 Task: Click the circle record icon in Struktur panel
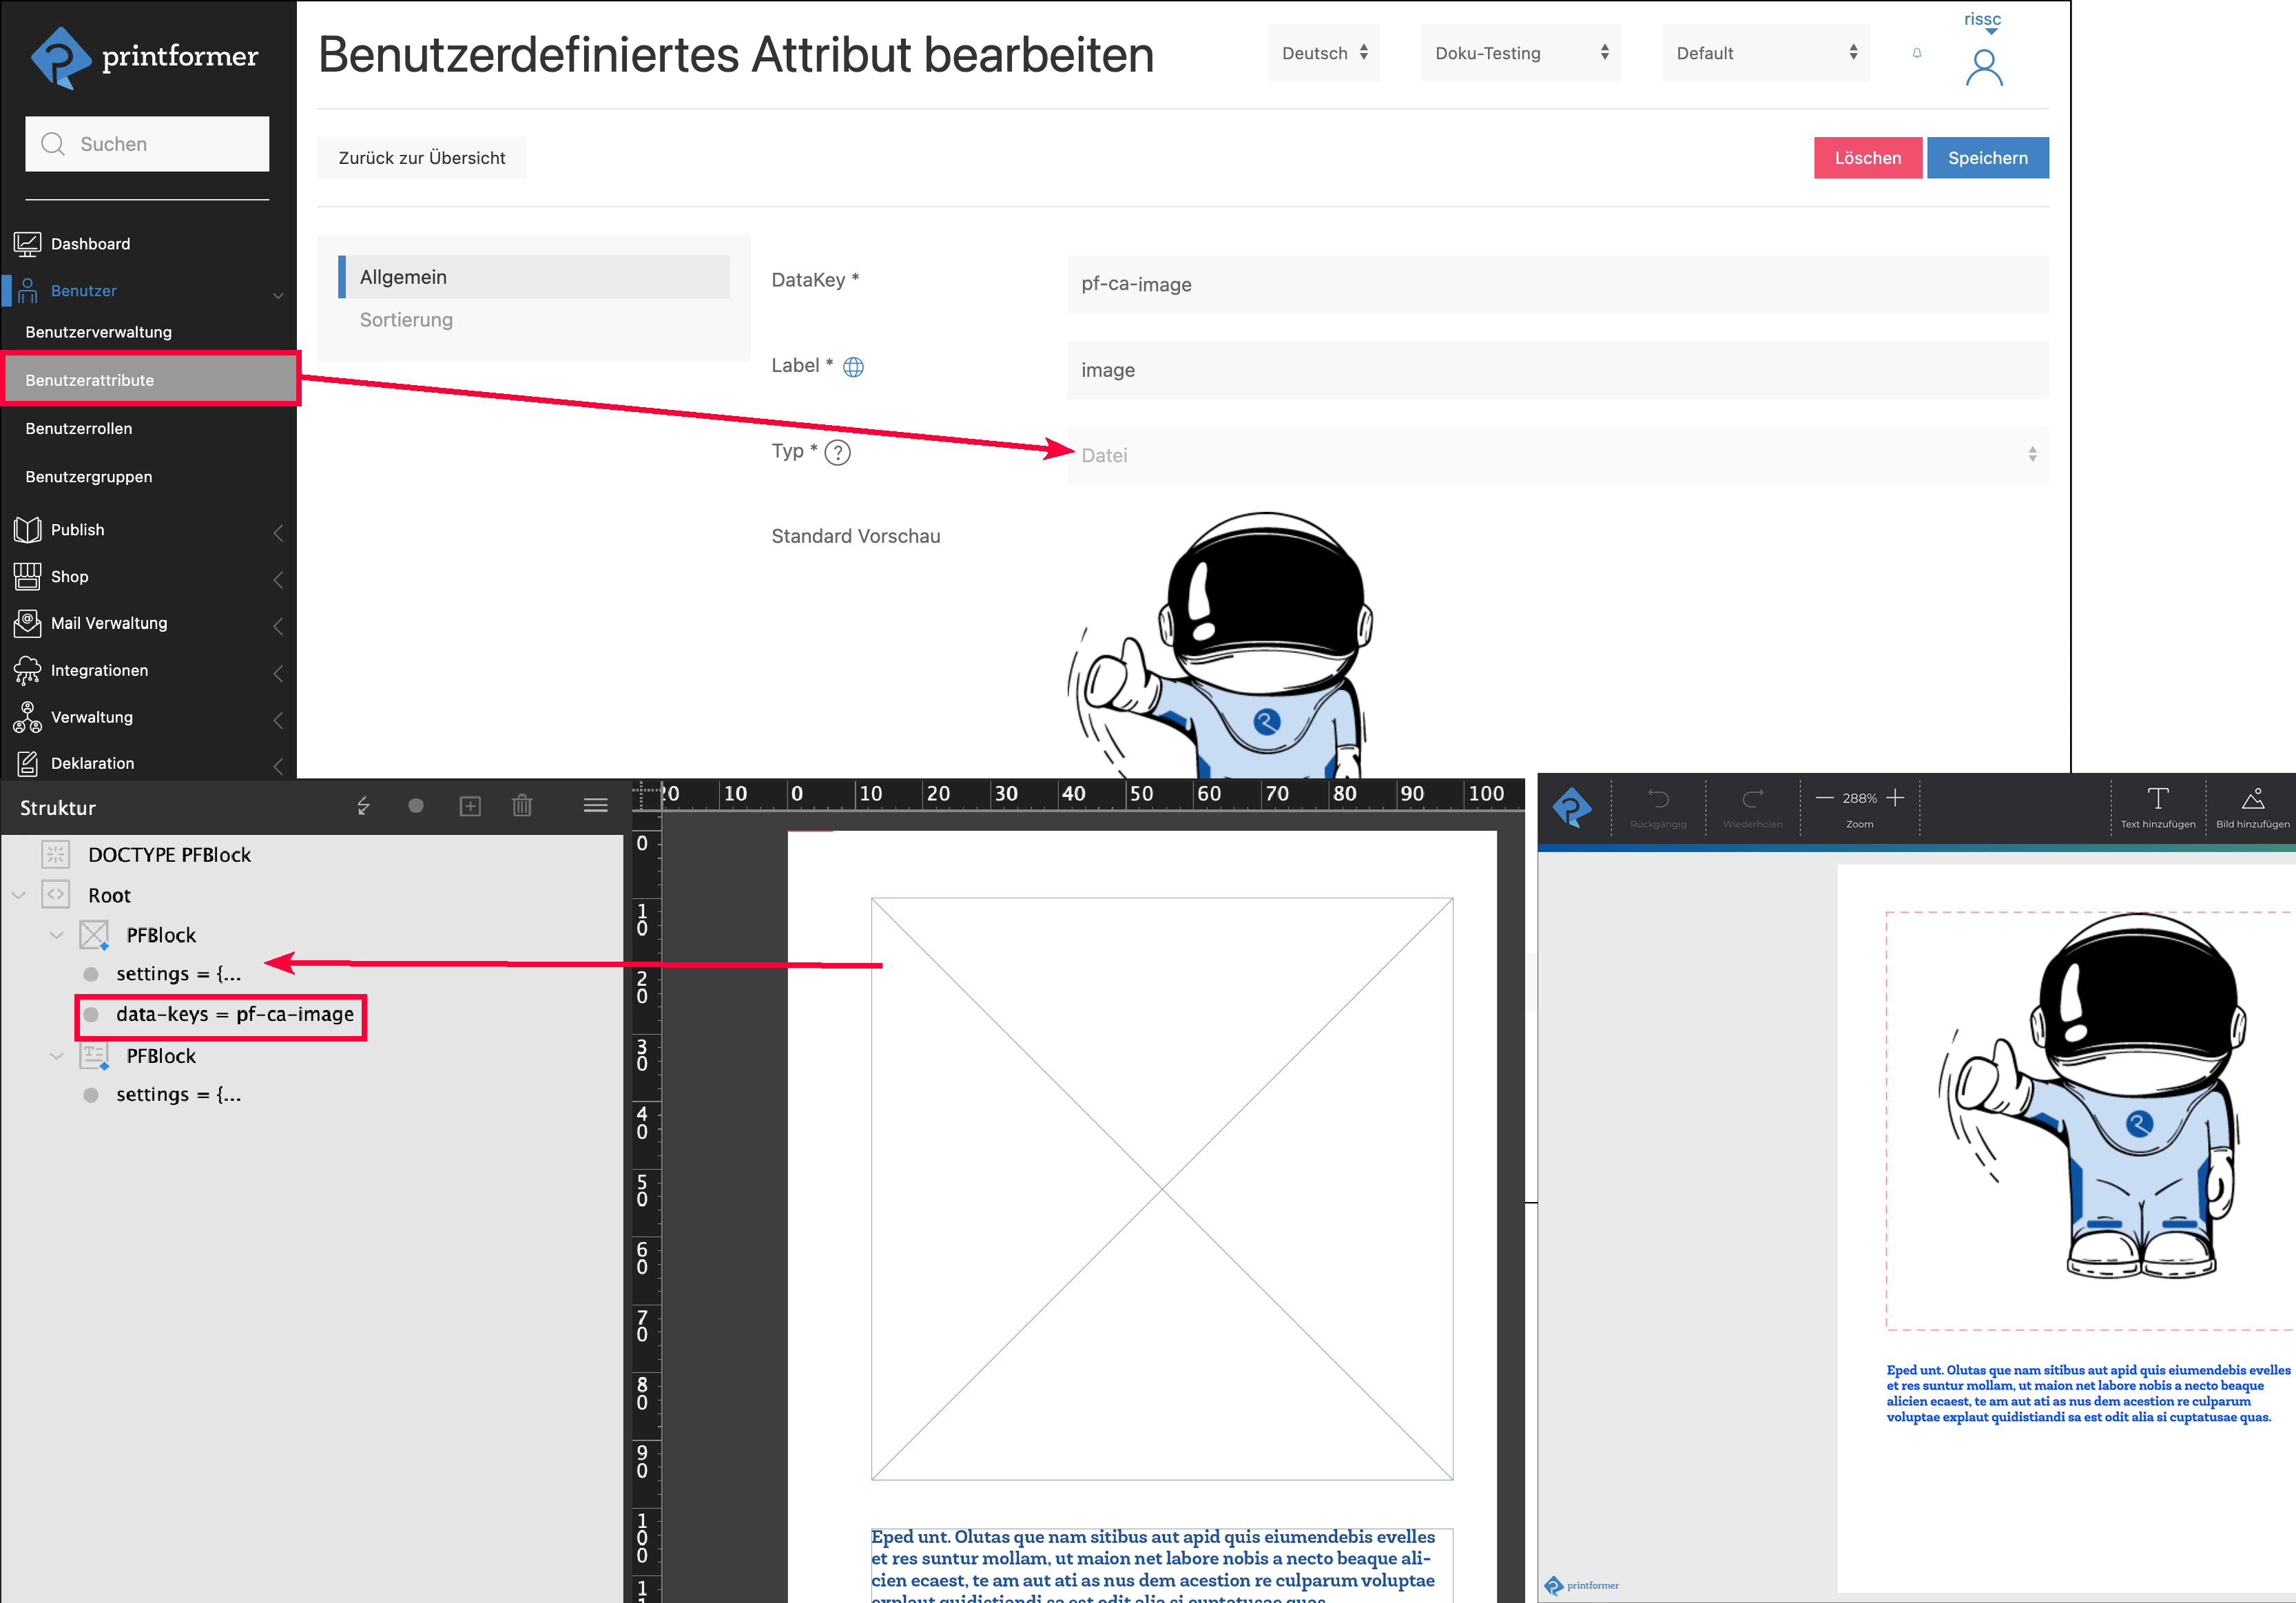coord(416,806)
